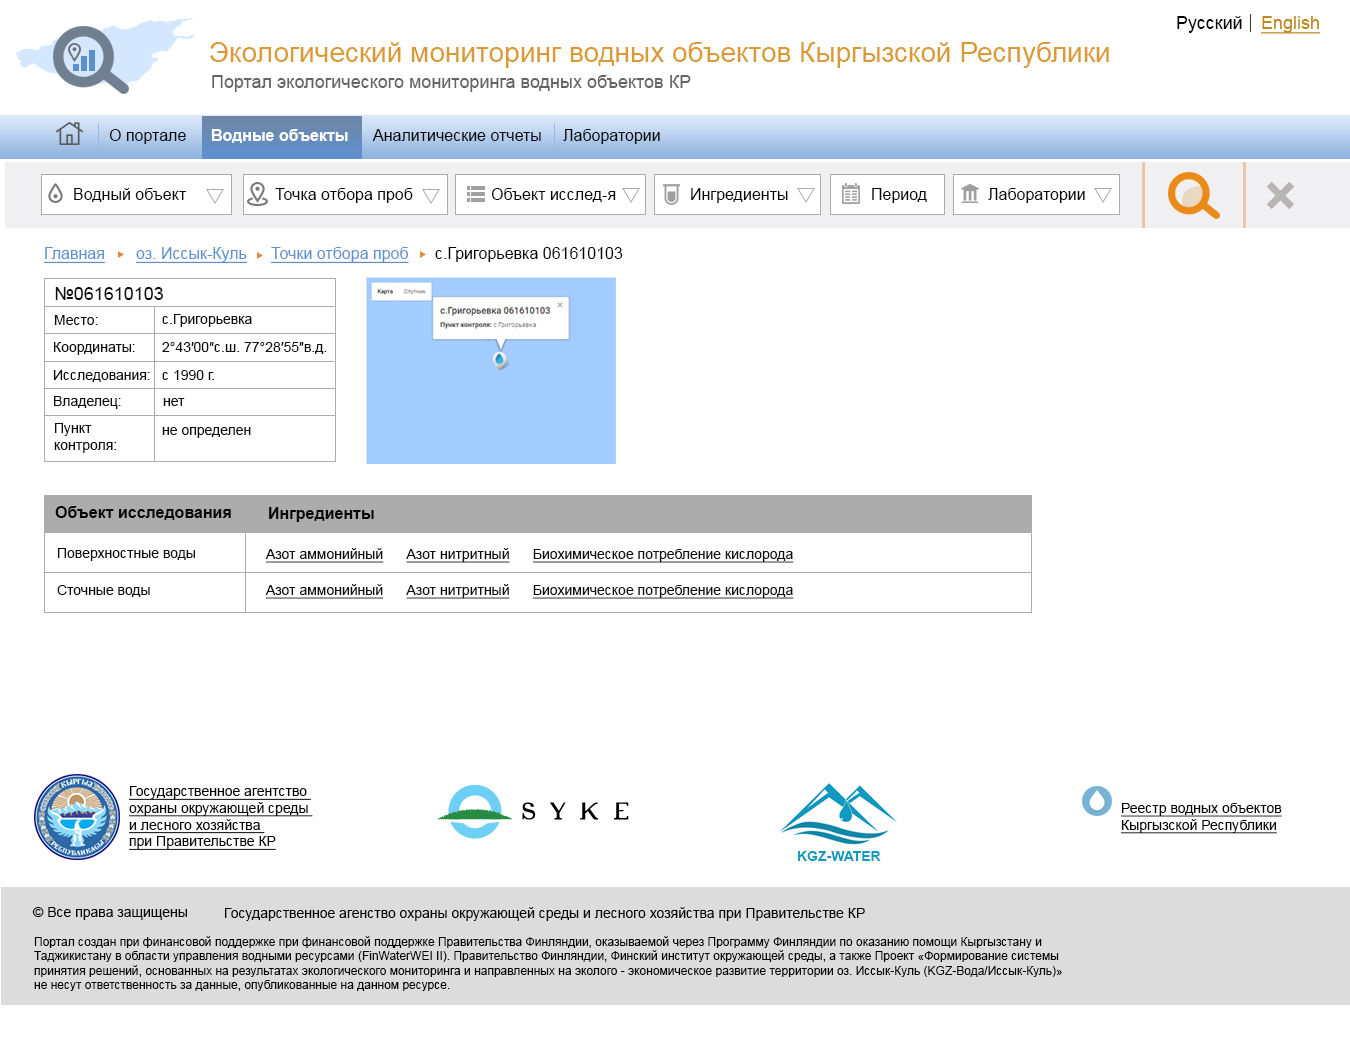Image resolution: width=1350 pixels, height=1044 pixels.
Task: Open the Точки отбора проб breadcrumb
Action: (x=340, y=254)
